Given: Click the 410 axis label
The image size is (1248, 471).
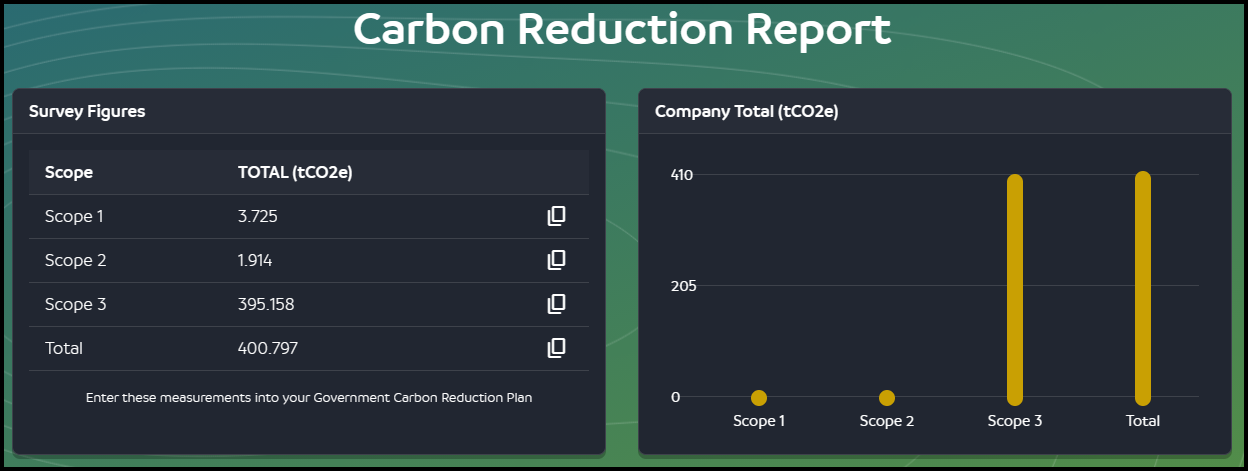Looking at the screenshot, I should [x=682, y=174].
